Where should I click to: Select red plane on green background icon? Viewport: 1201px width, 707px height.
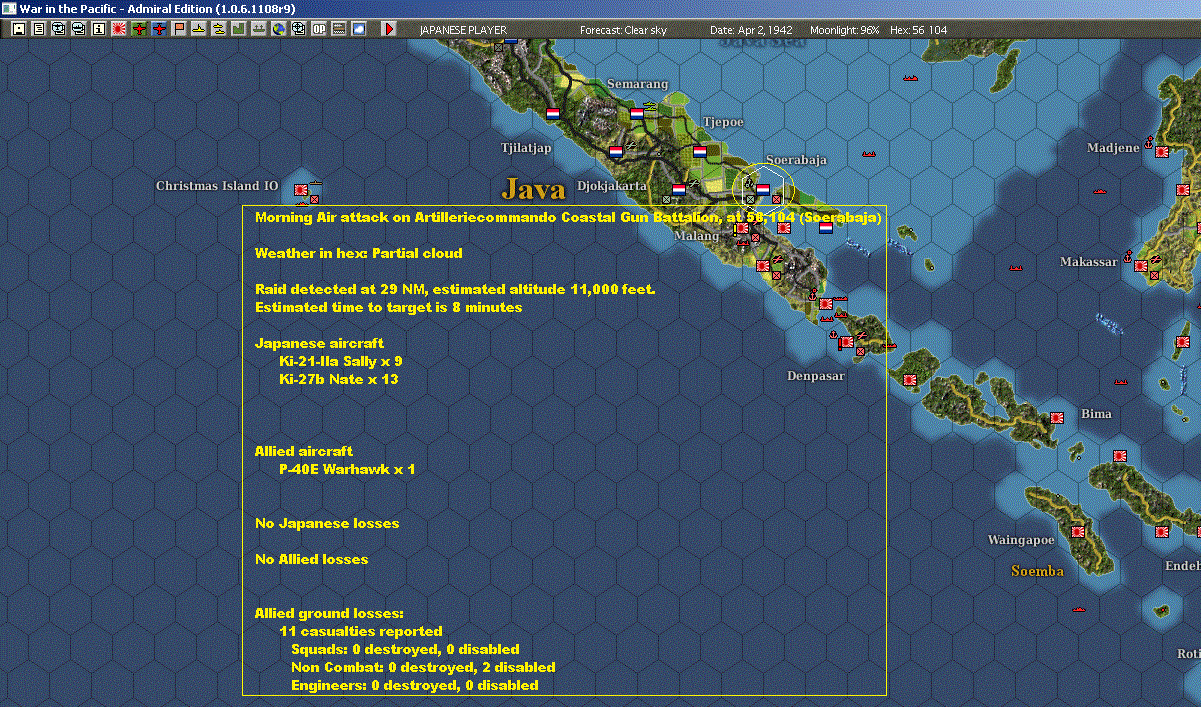(x=139, y=29)
